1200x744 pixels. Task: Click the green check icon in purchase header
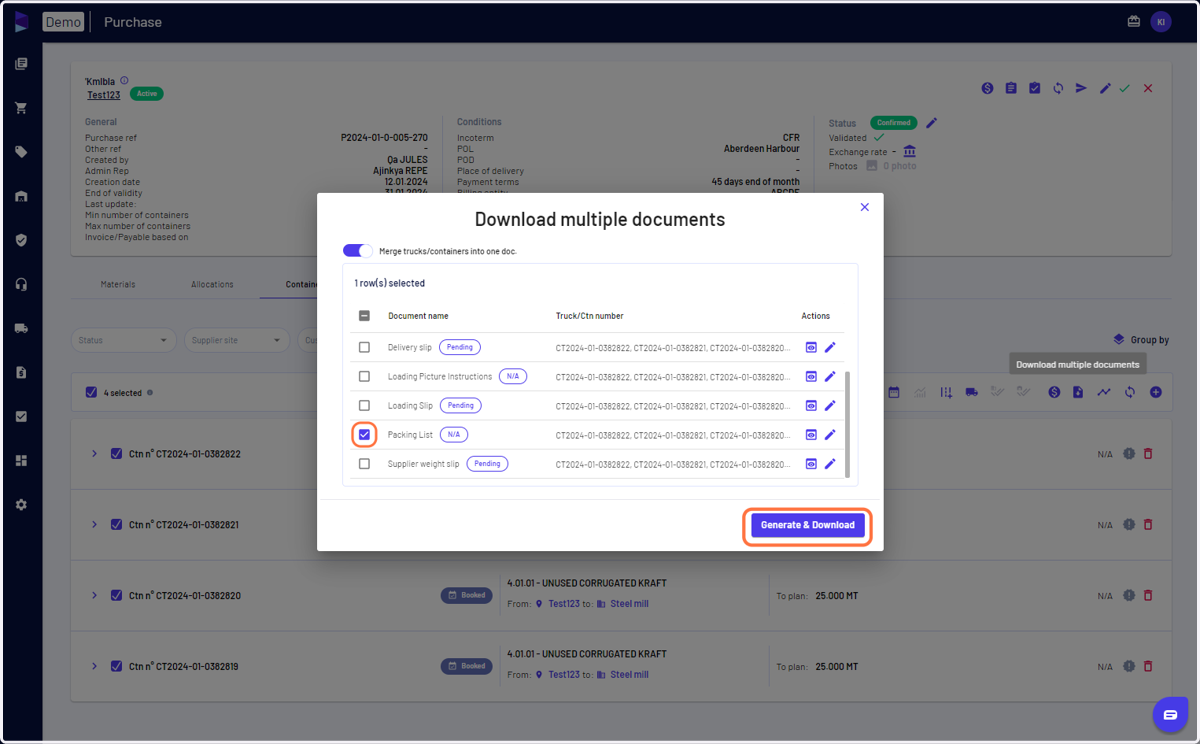pos(1125,88)
